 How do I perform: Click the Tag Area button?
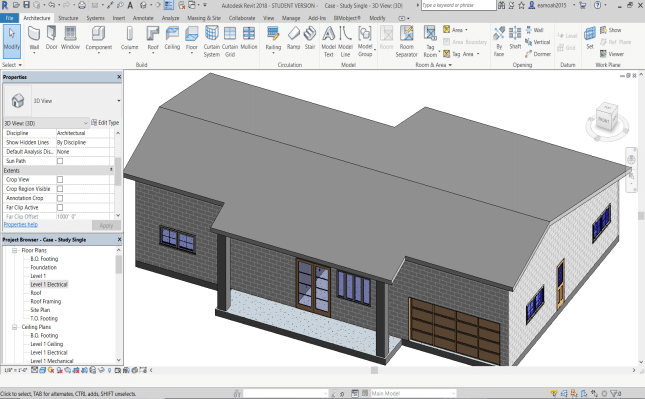(x=458, y=54)
